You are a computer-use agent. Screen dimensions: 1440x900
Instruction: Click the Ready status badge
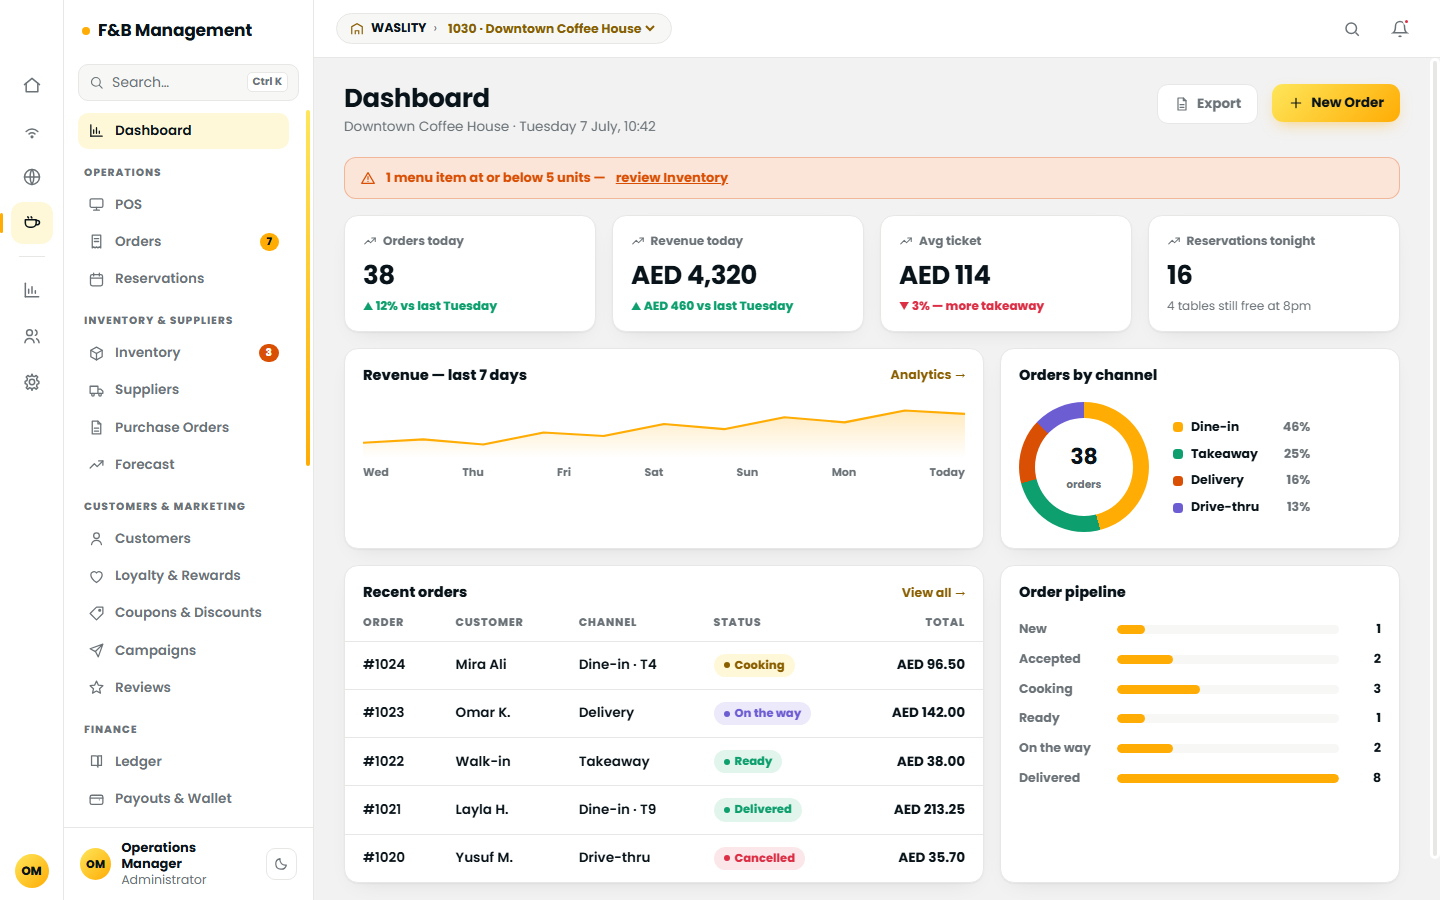point(748,761)
